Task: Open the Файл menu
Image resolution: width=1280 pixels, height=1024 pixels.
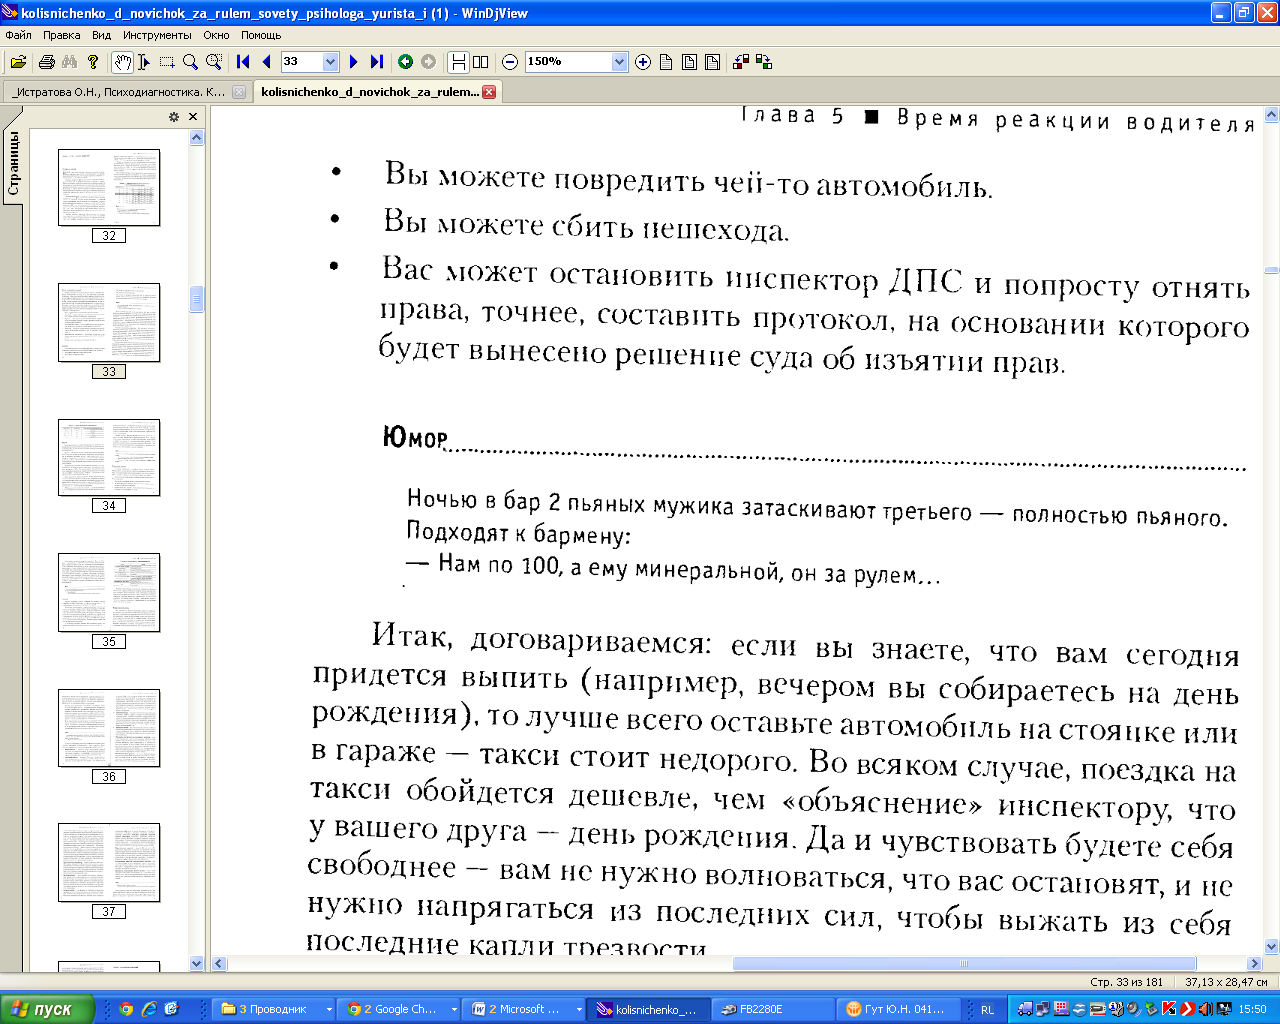Action: 18,35
